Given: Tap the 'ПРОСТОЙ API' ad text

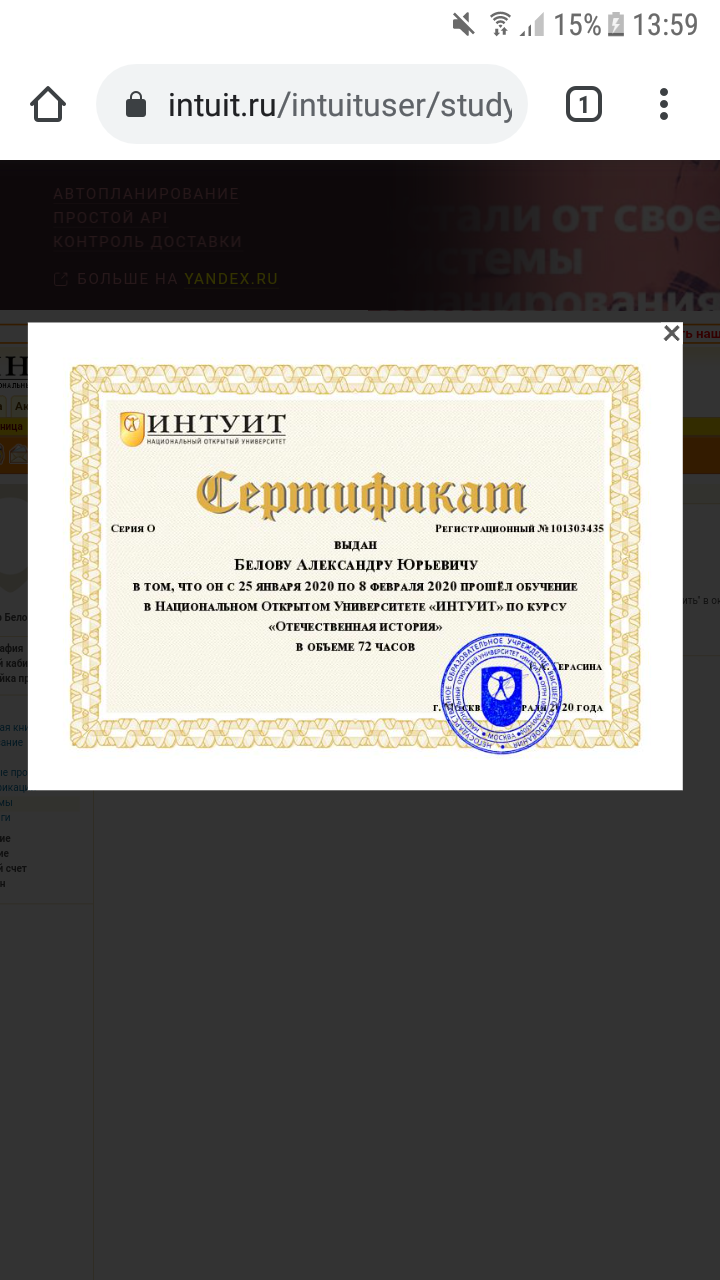Looking at the screenshot, I should (110, 217).
